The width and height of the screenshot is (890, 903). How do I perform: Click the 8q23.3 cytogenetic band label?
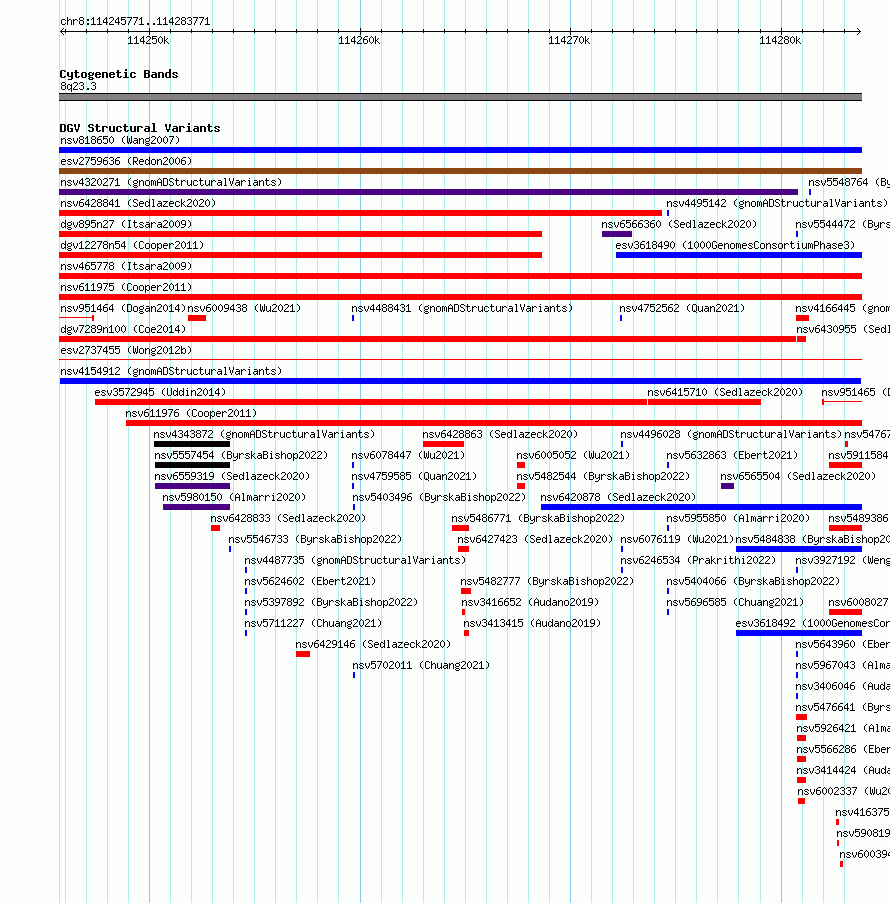[78, 86]
